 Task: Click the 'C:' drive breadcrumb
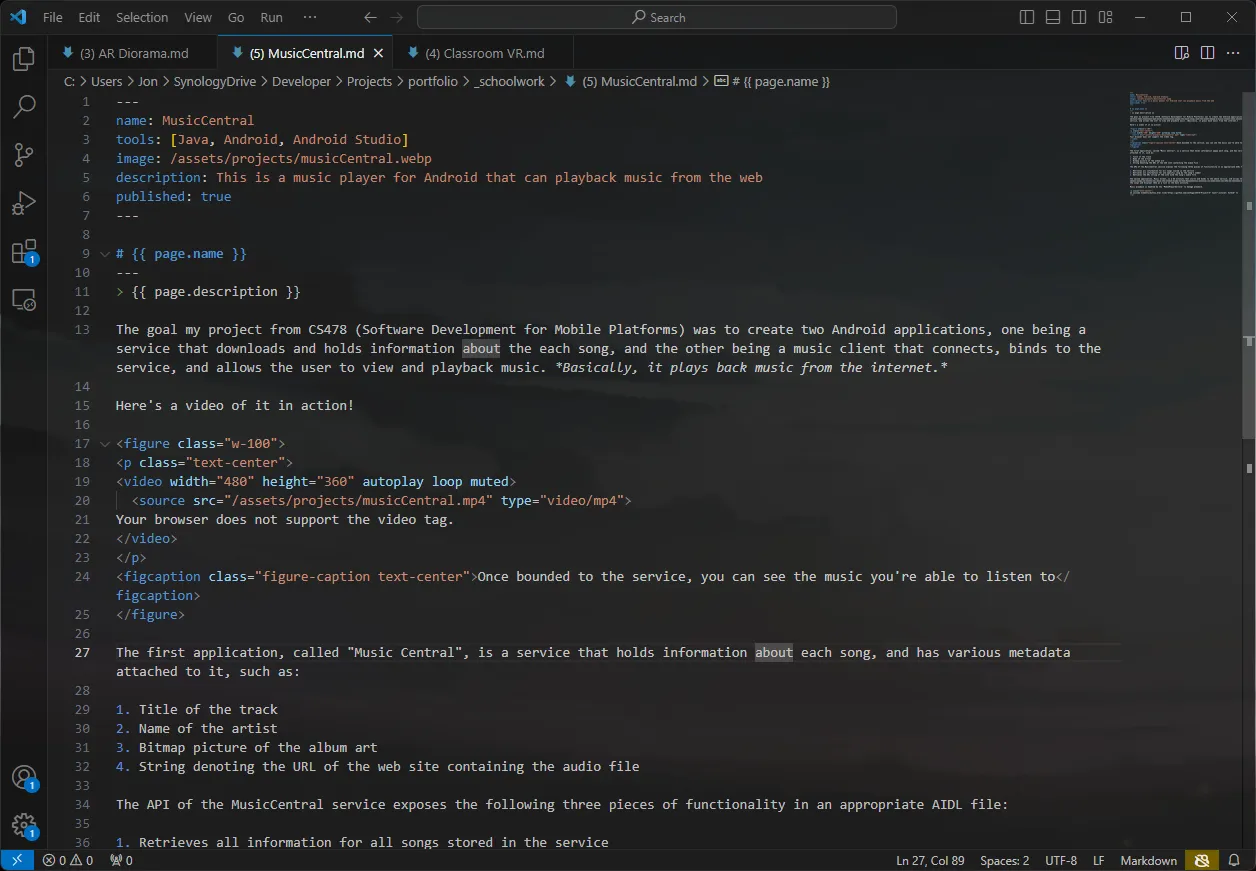tap(70, 82)
